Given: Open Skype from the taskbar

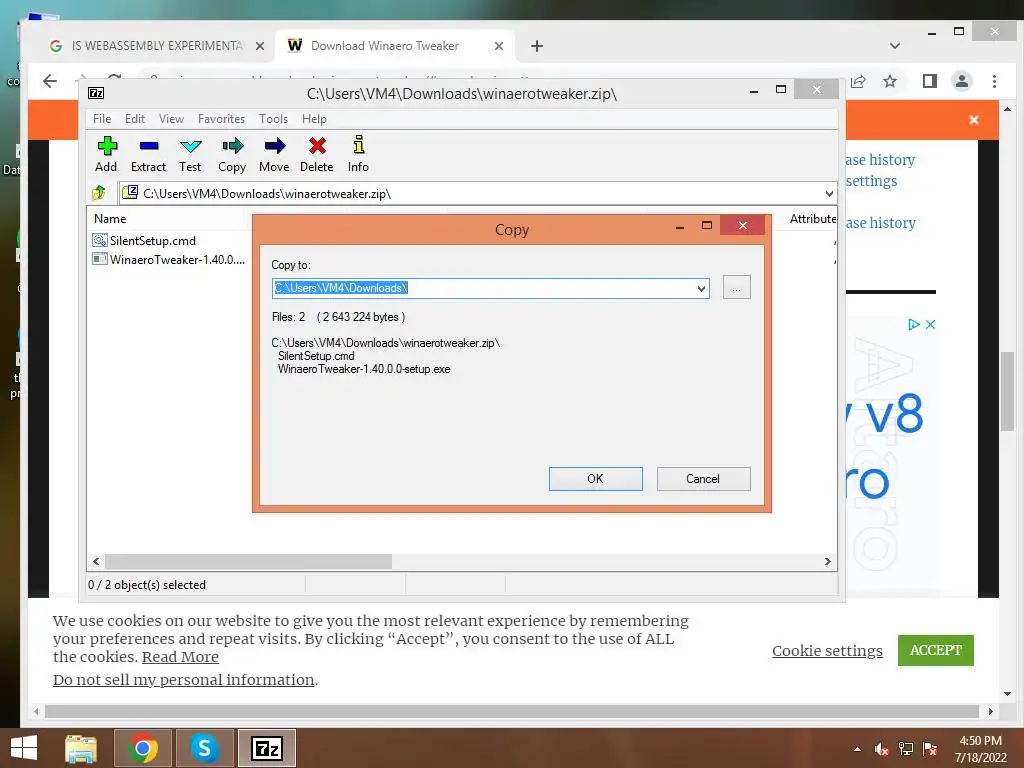Looking at the screenshot, I should click(x=204, y=748).
